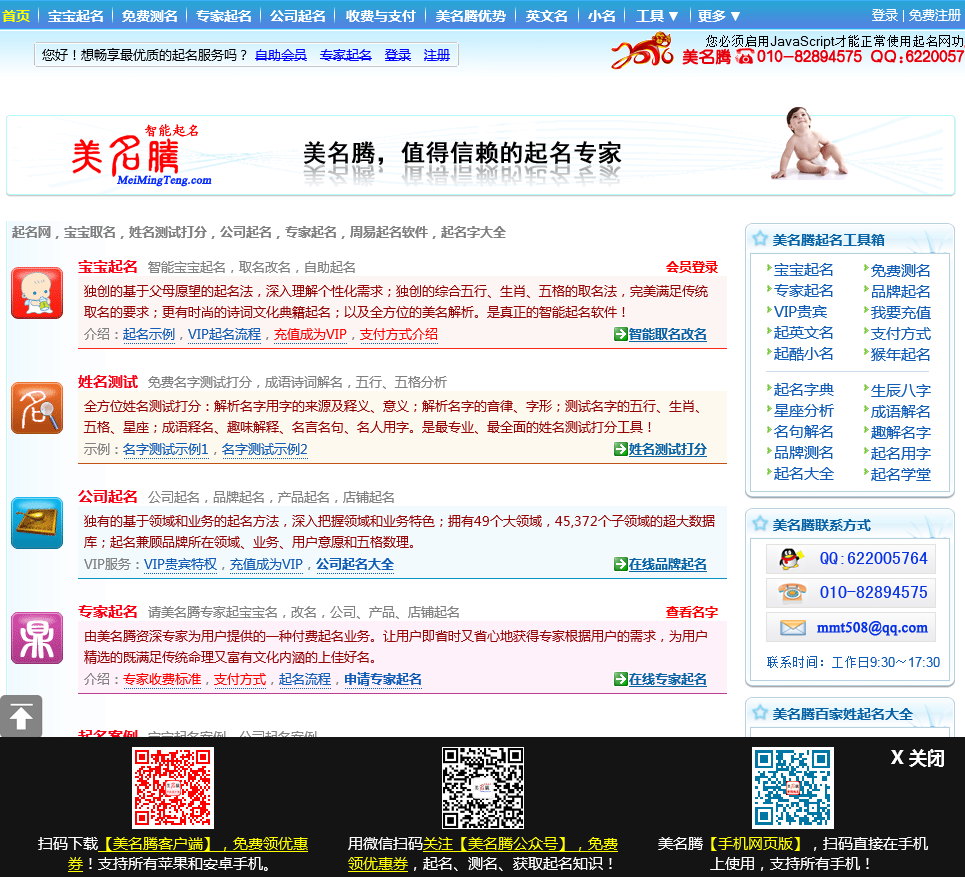Screen dimensions: 965x877
Task: Click 免费注册 in the top-right corner
Action: (x=935, y=15)
